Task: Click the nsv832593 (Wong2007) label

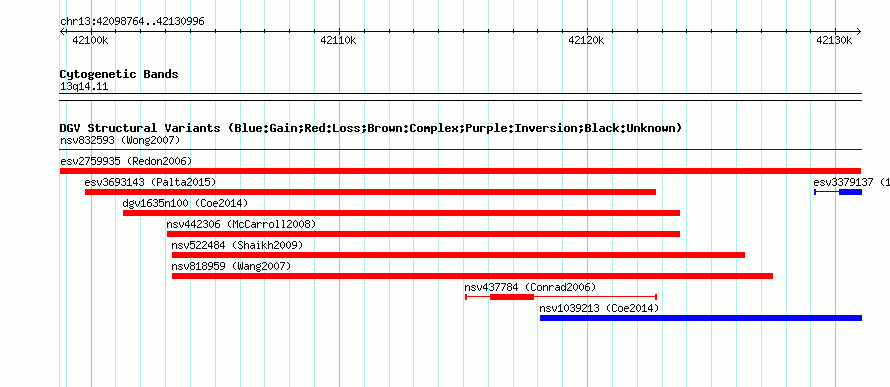Action: pyautogui.click(x=120, y=140)
